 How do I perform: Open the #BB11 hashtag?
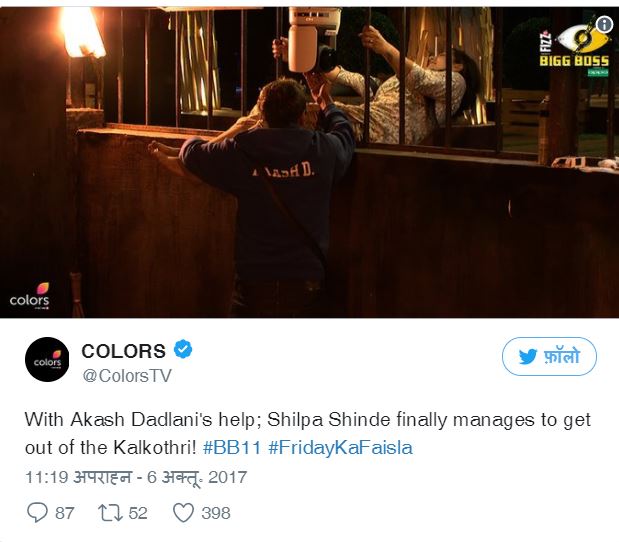(x=232, y=448)
